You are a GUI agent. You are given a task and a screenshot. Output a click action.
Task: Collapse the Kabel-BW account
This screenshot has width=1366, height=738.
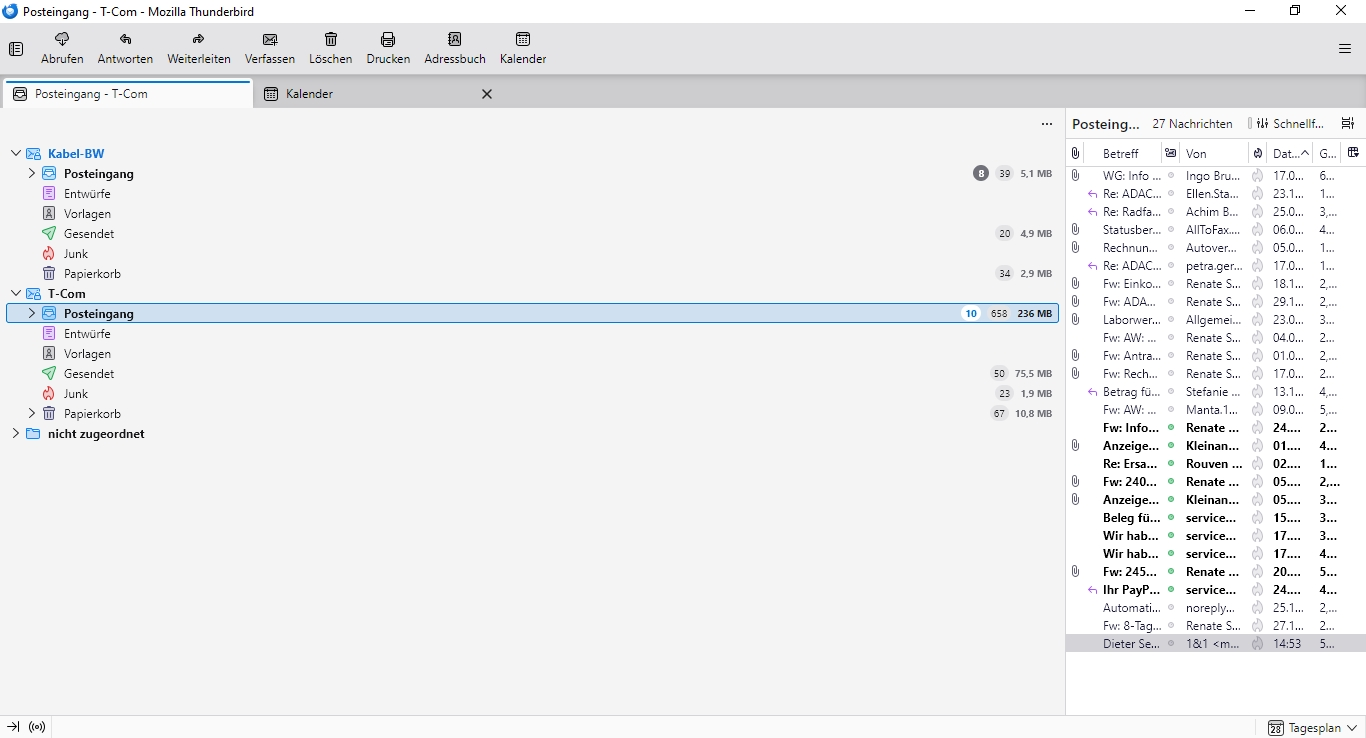[15, 154]
